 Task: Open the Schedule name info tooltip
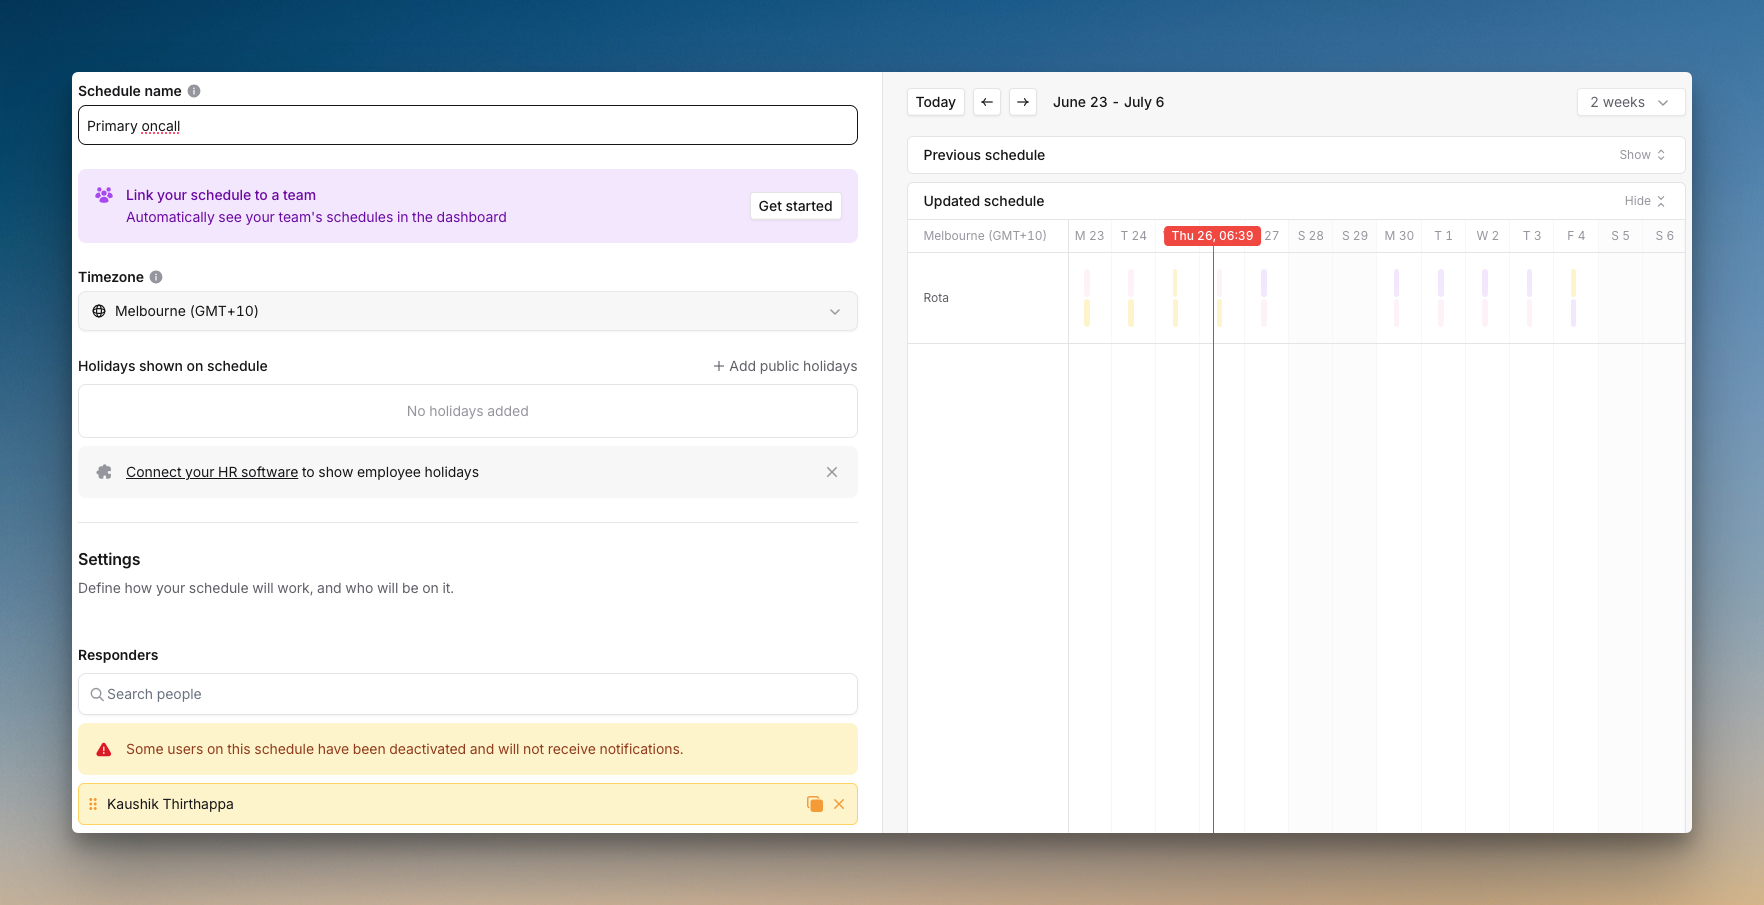pyautogui.click(x=192, y=91)
